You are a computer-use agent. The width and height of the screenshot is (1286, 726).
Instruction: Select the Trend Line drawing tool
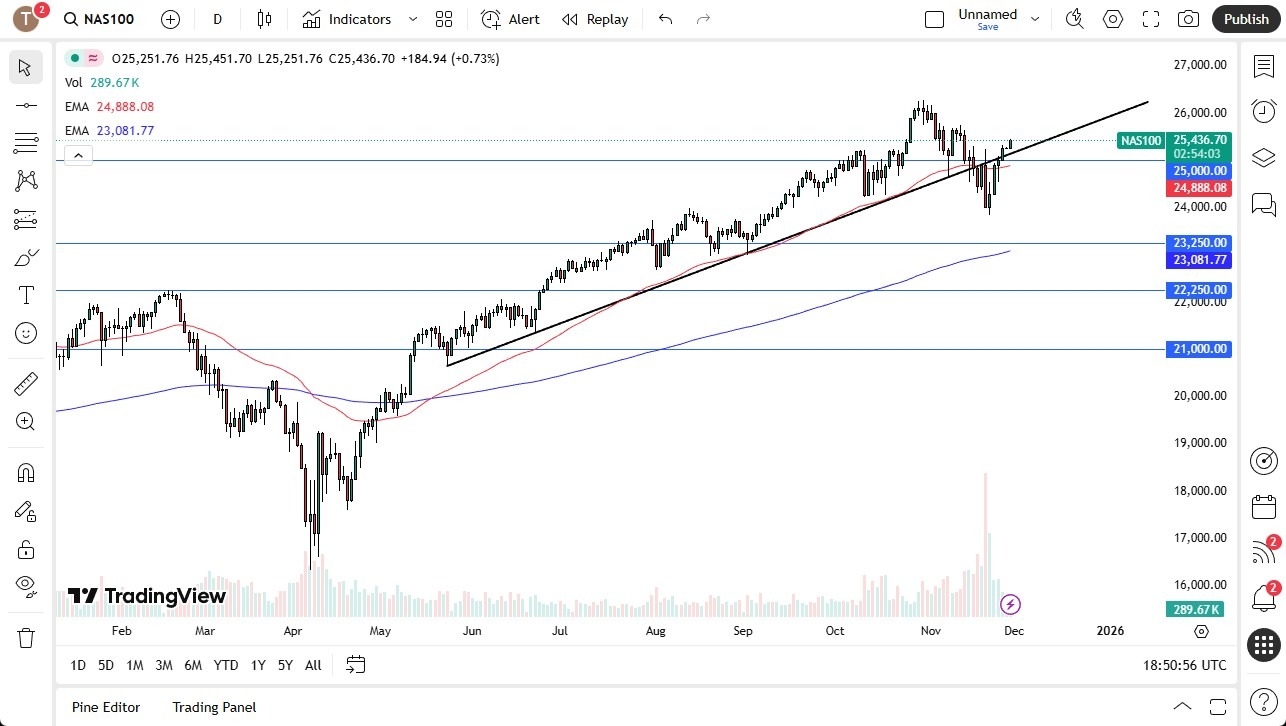click(25, 105)
